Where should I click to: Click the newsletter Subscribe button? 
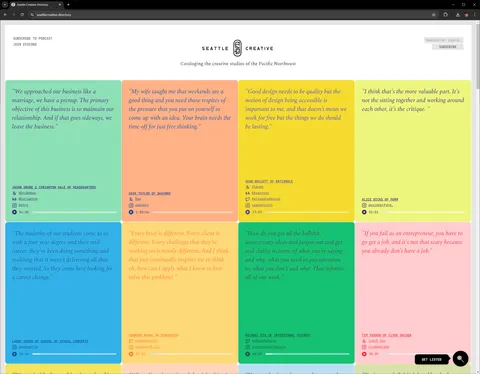(448, 47)
